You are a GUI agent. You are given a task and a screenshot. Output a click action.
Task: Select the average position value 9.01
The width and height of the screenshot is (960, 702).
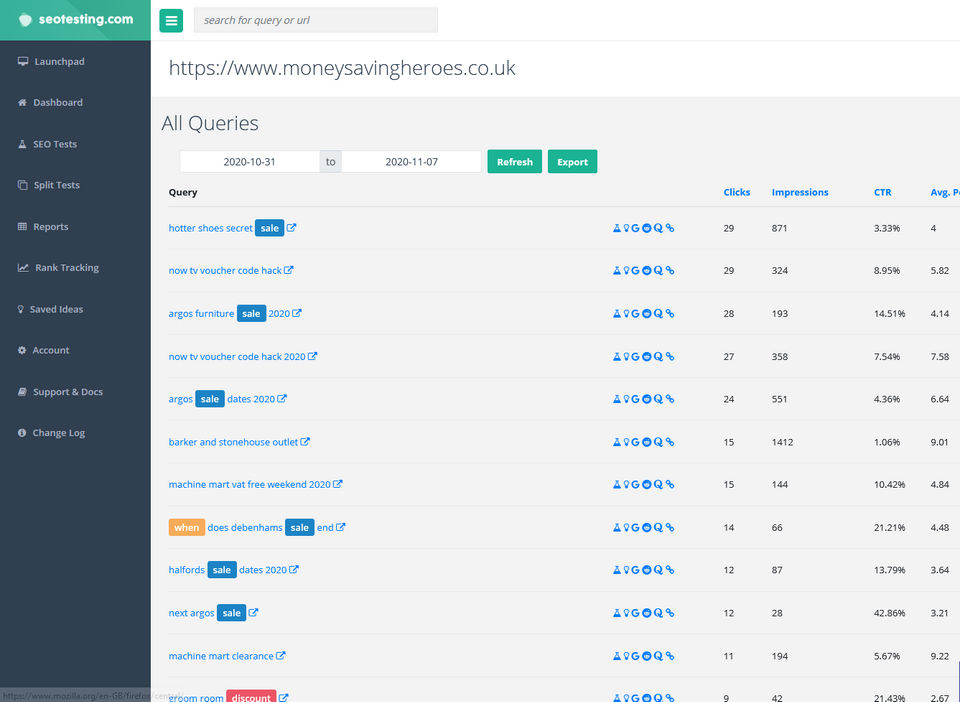[x=939, y=442]
